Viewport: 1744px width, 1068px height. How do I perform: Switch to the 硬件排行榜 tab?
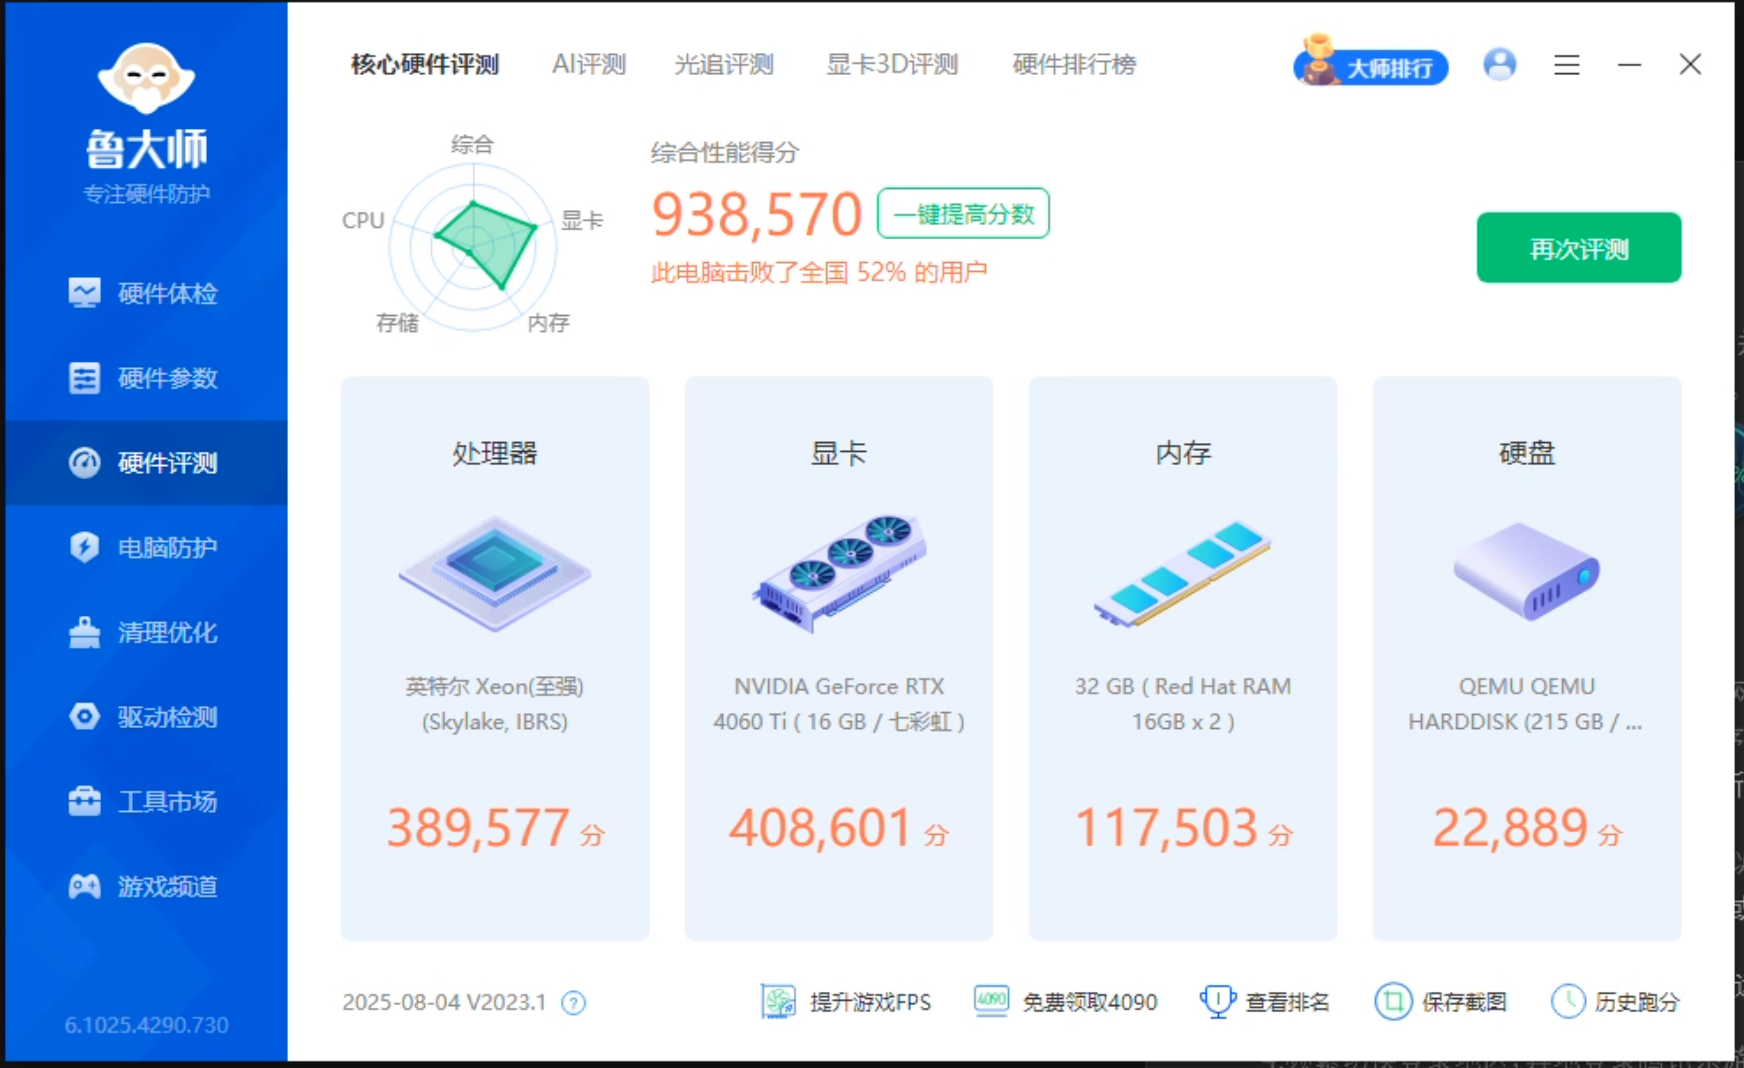point(1074,65)
